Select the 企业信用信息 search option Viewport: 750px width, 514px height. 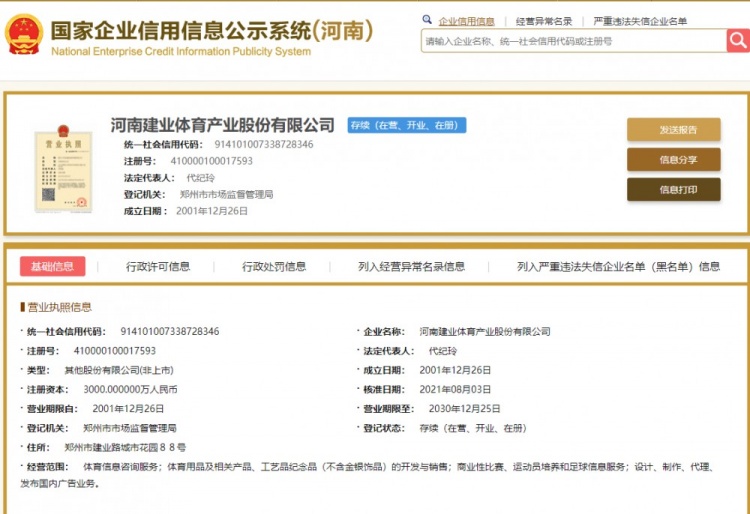point(466,21)
